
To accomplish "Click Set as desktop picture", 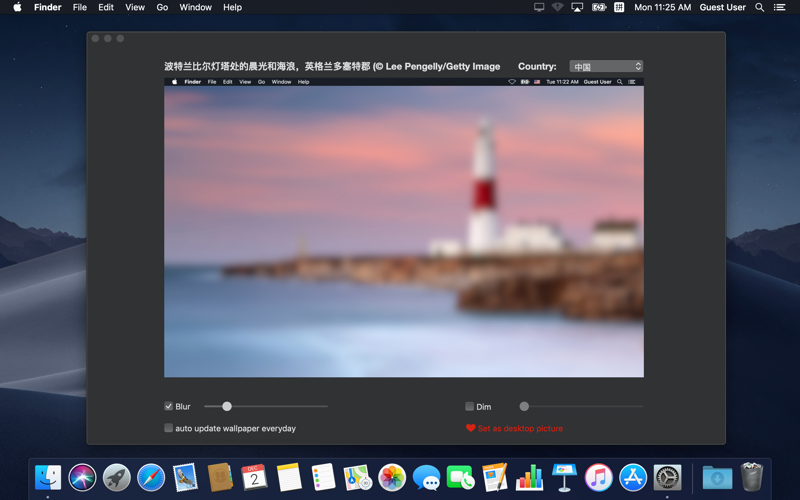I will coord(520,428).
